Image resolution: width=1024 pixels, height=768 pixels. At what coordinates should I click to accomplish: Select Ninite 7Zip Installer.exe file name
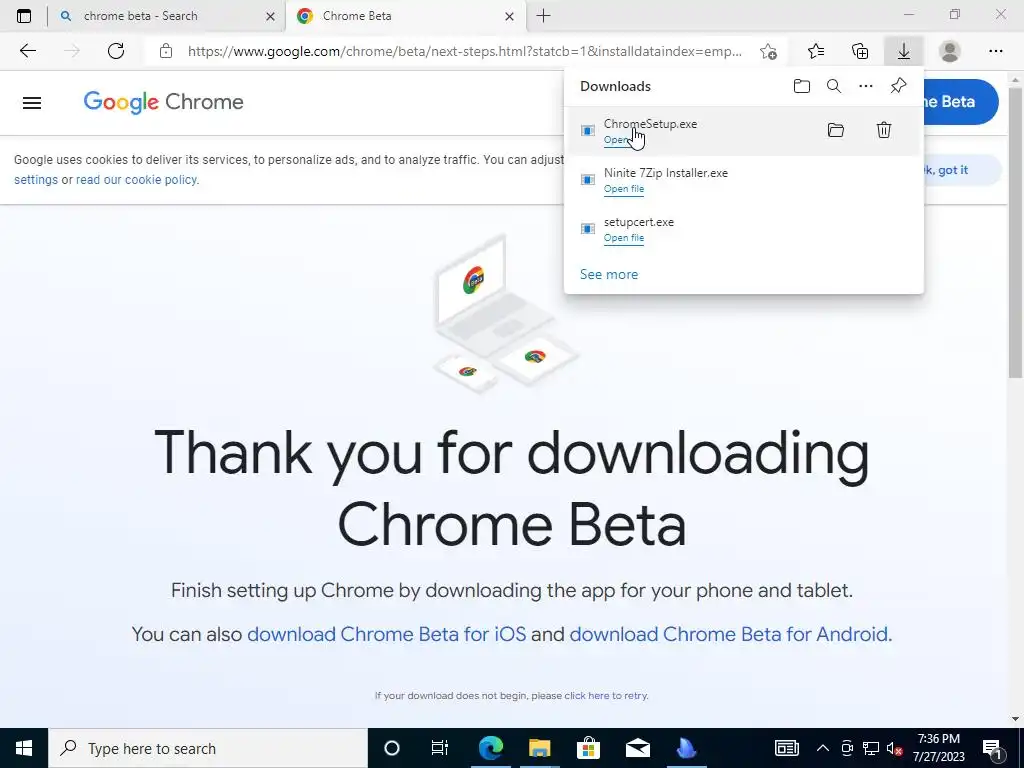point(665,172)
